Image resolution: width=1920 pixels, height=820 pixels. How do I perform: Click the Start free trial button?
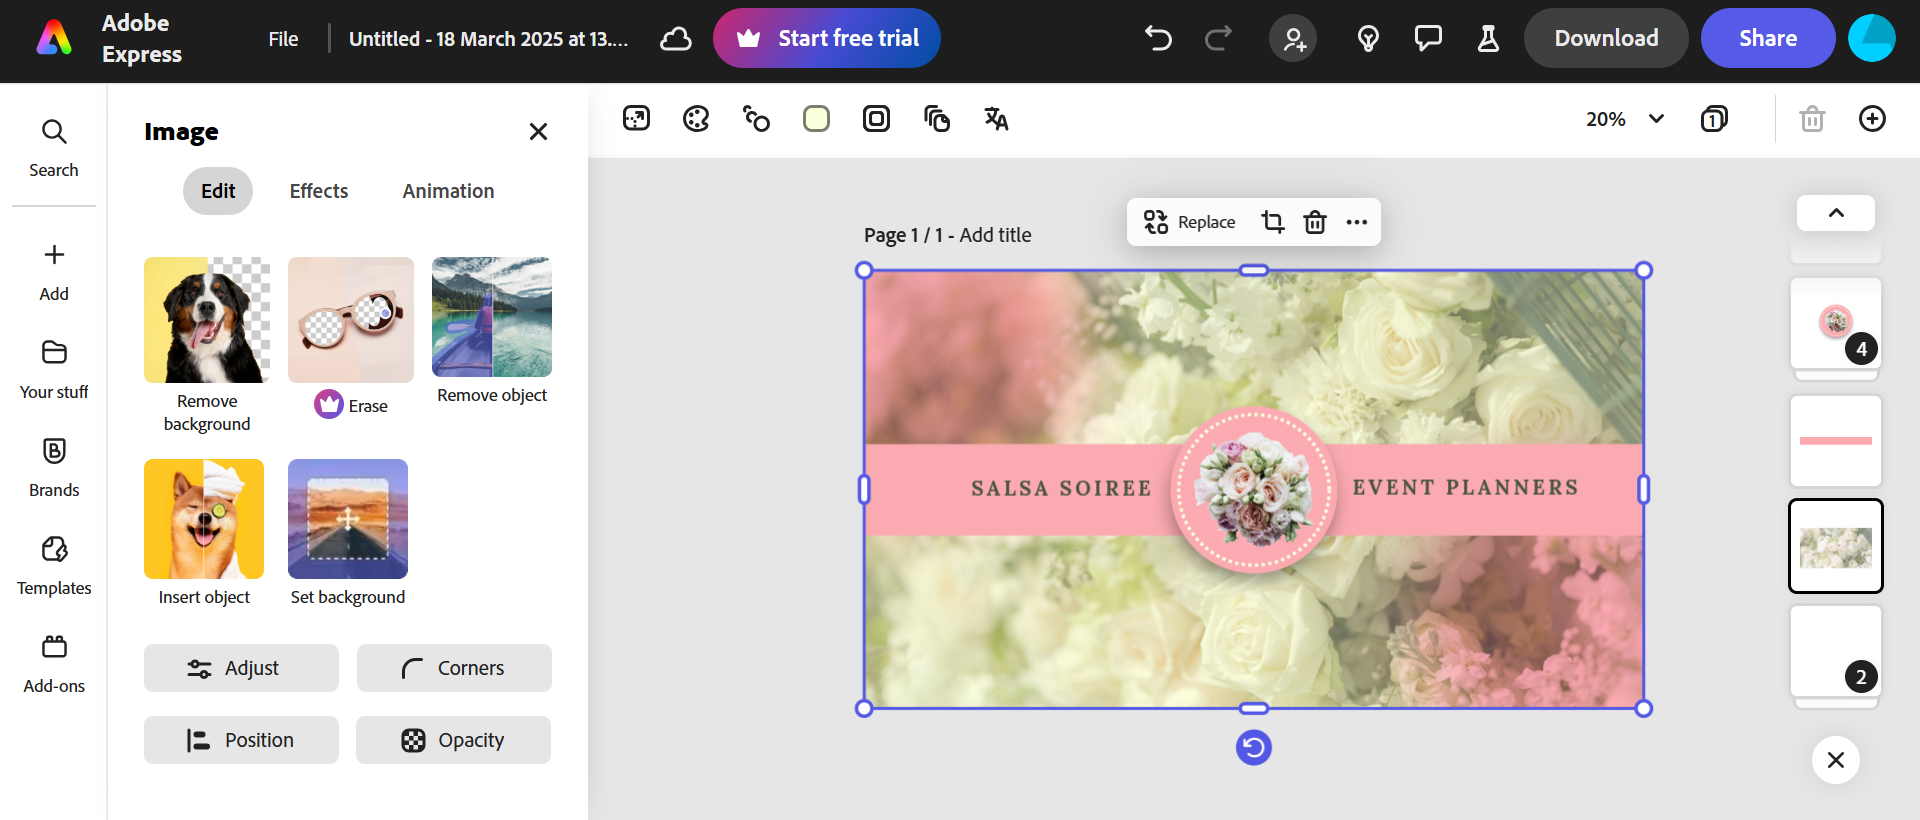point(827,38)
